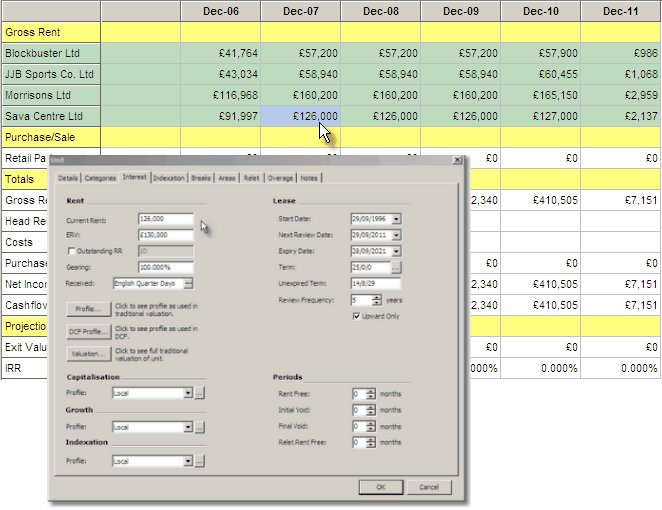Uncheck the Upward Only checkbox
The width and height of the screenshot is (662, 510).
356,316
